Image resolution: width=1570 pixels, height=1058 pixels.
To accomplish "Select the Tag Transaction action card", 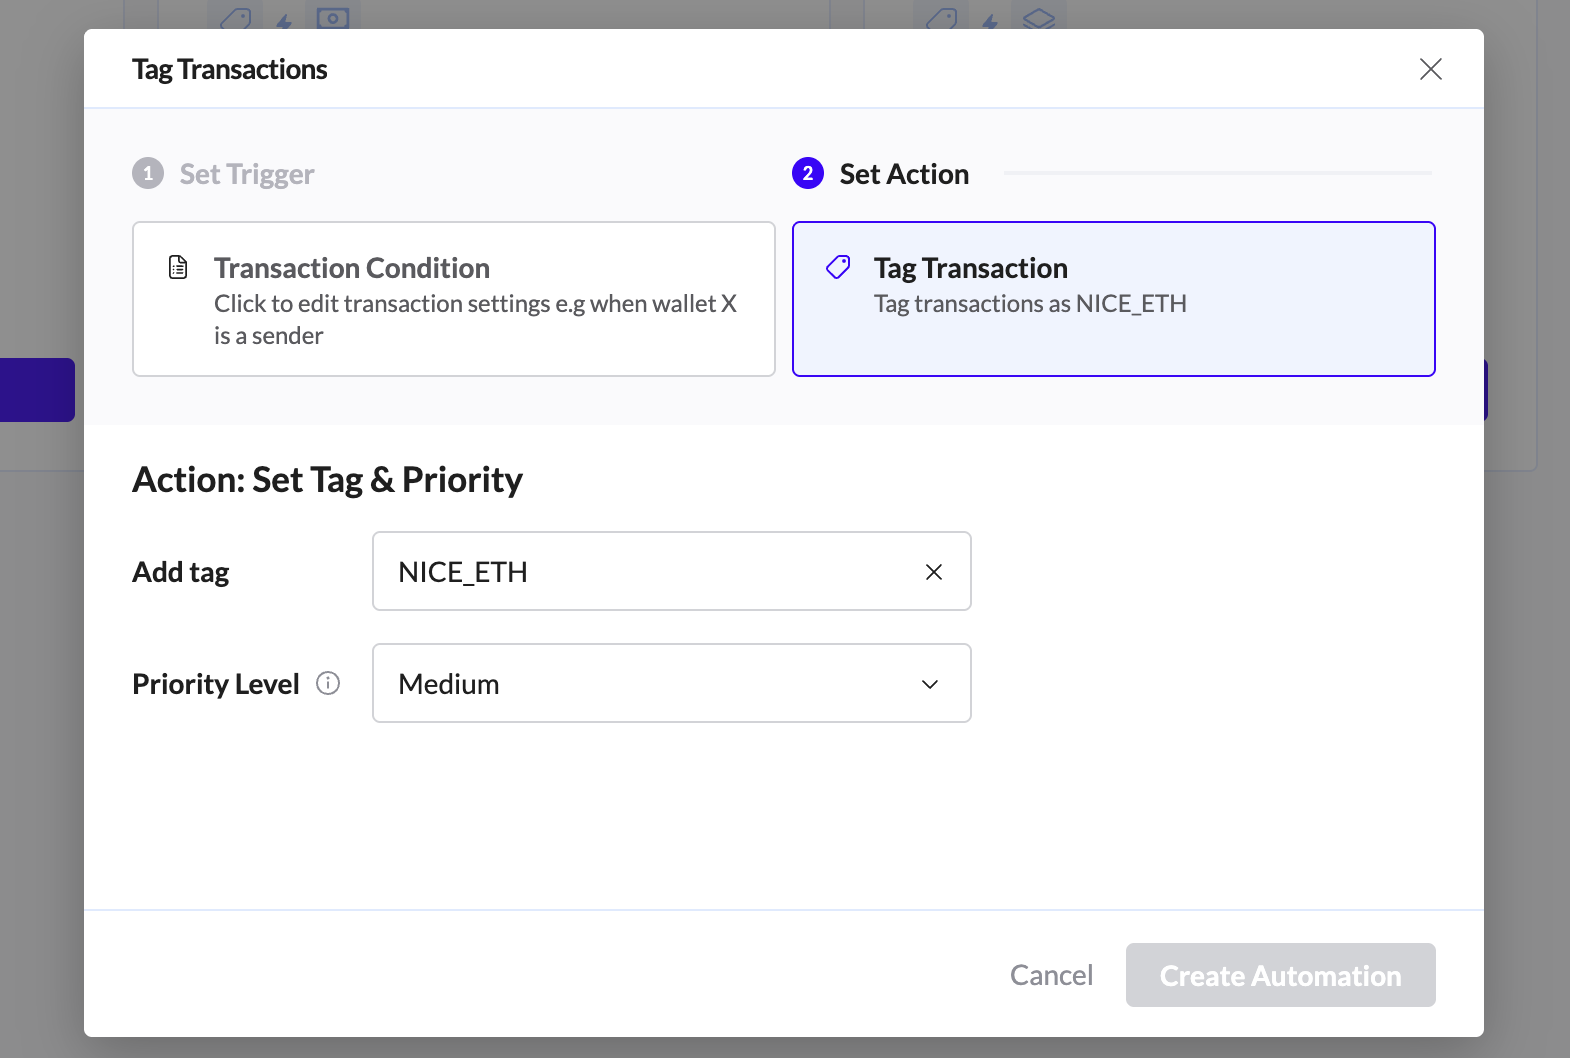I will point(1113,299).
